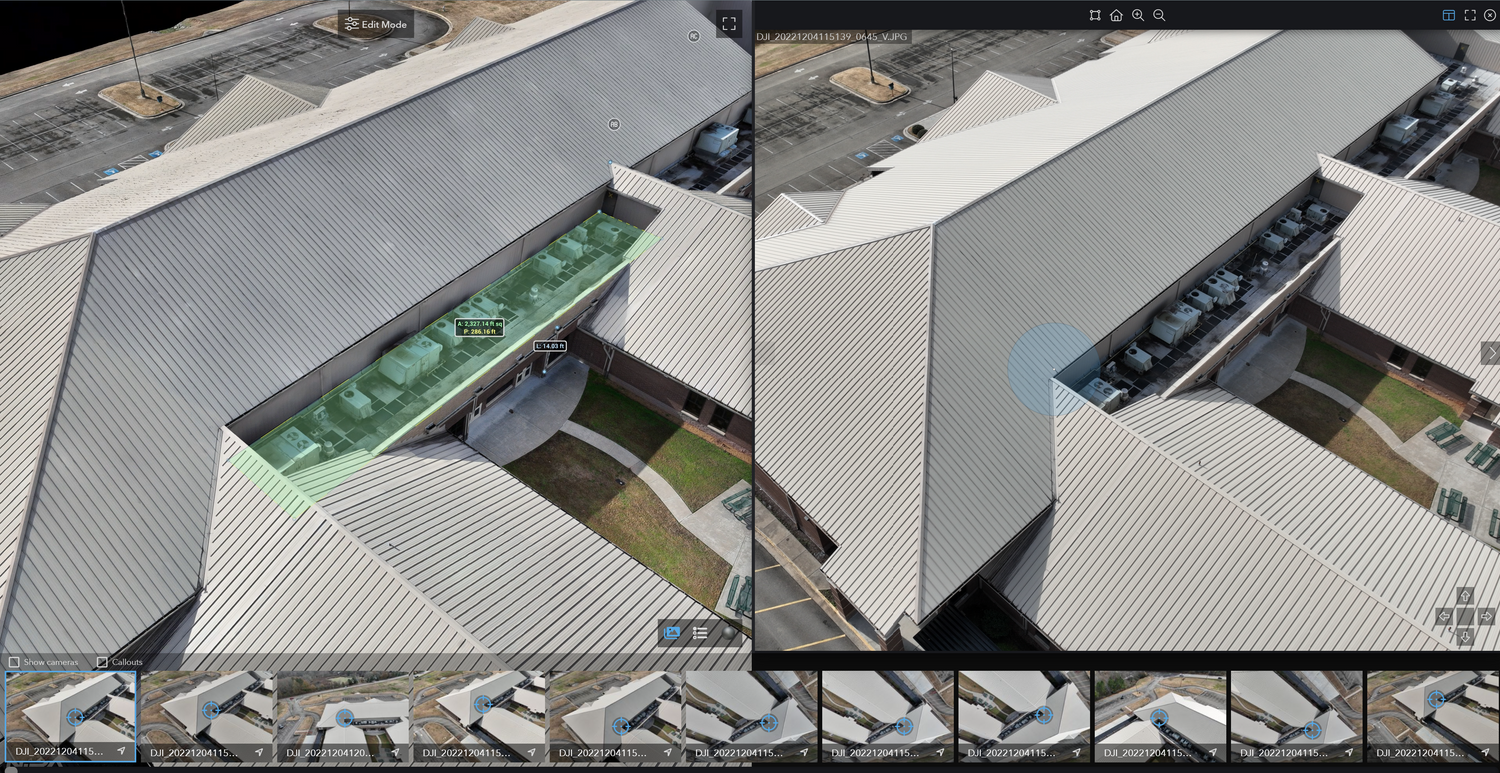Open the split layout view icon
Screen dimensions: 1500x773
point(1449,15)
